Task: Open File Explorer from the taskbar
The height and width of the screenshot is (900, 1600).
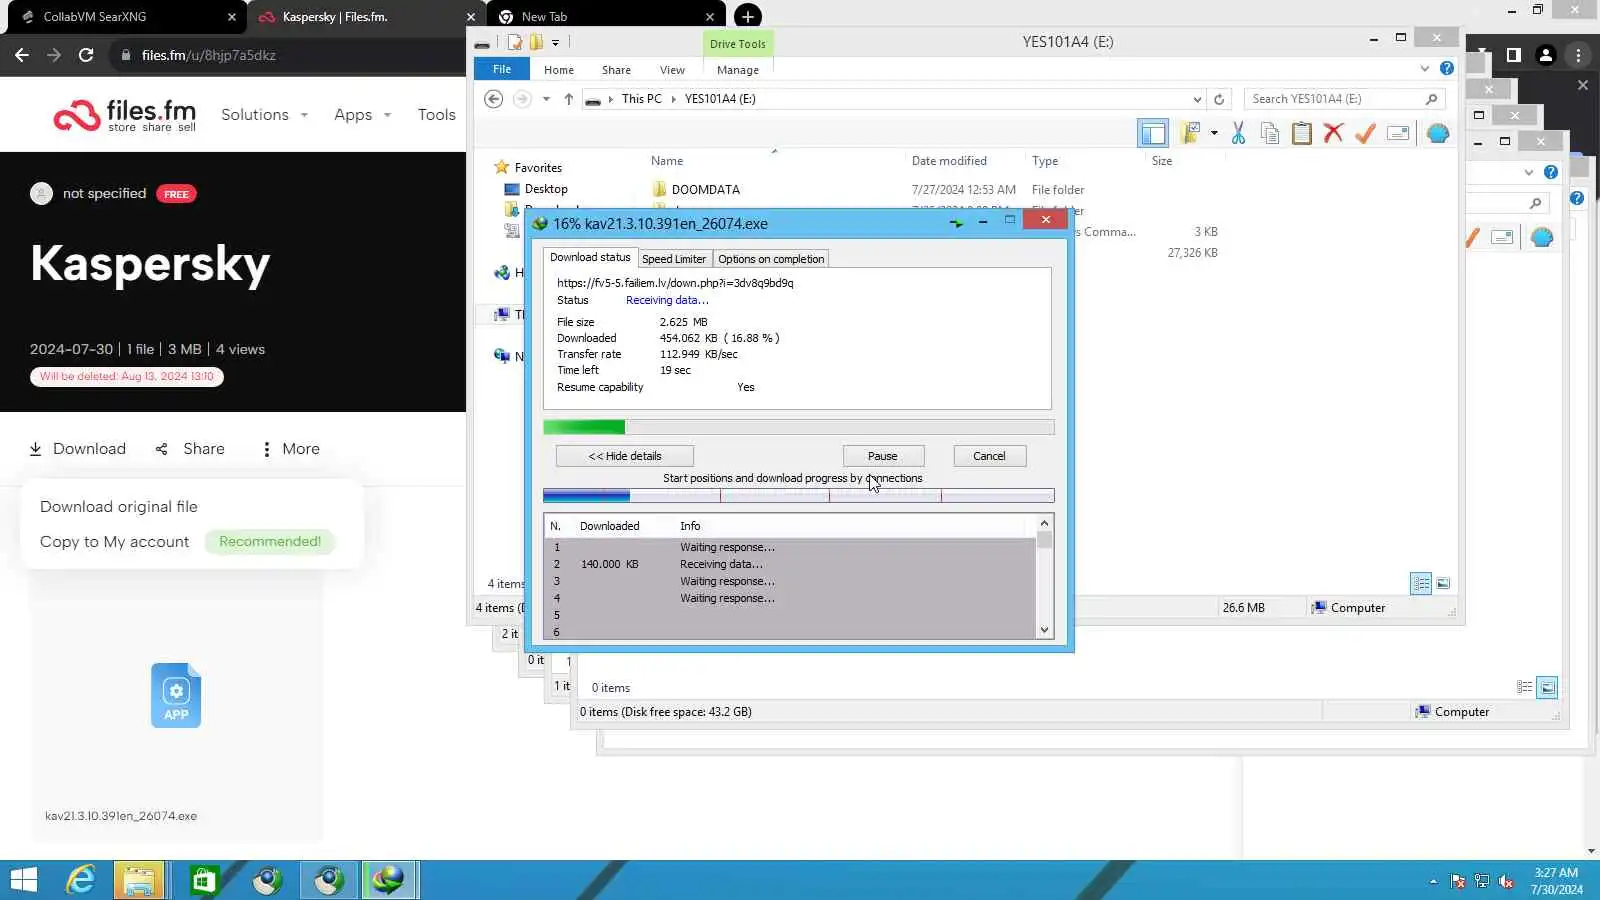Action: pyautogui.click(x=139, y=880)
